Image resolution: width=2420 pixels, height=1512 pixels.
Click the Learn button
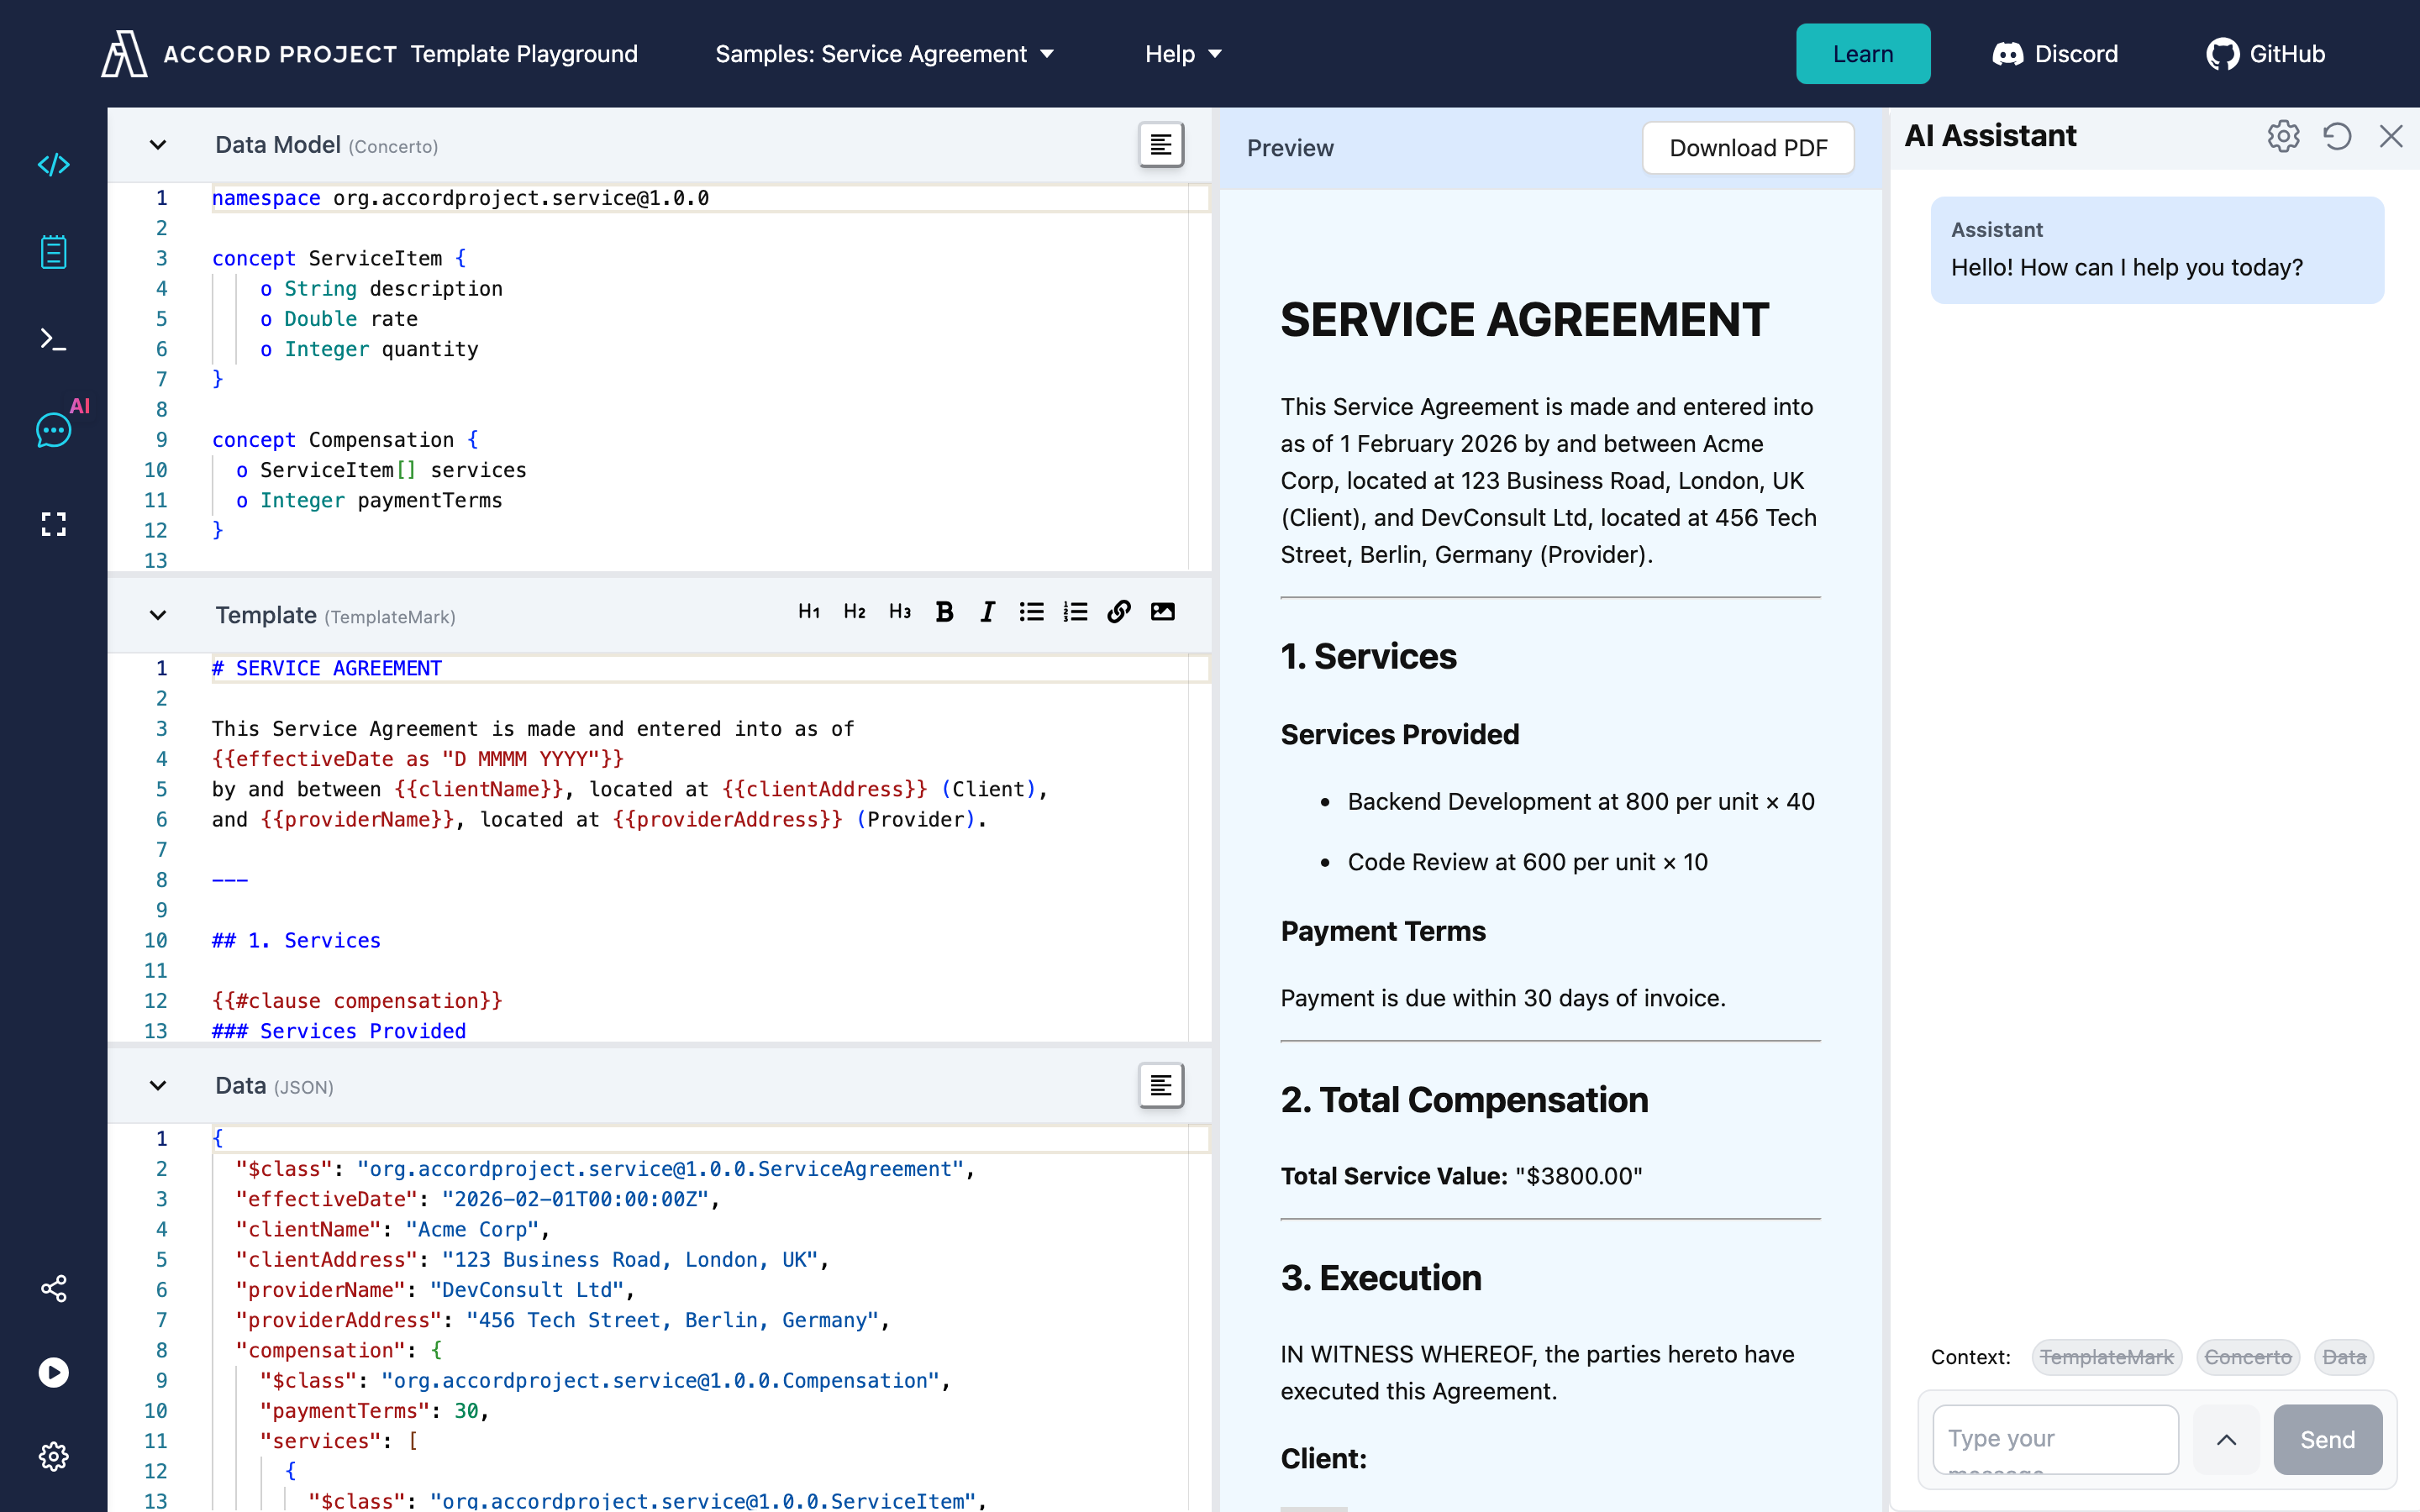point(1862,54)
